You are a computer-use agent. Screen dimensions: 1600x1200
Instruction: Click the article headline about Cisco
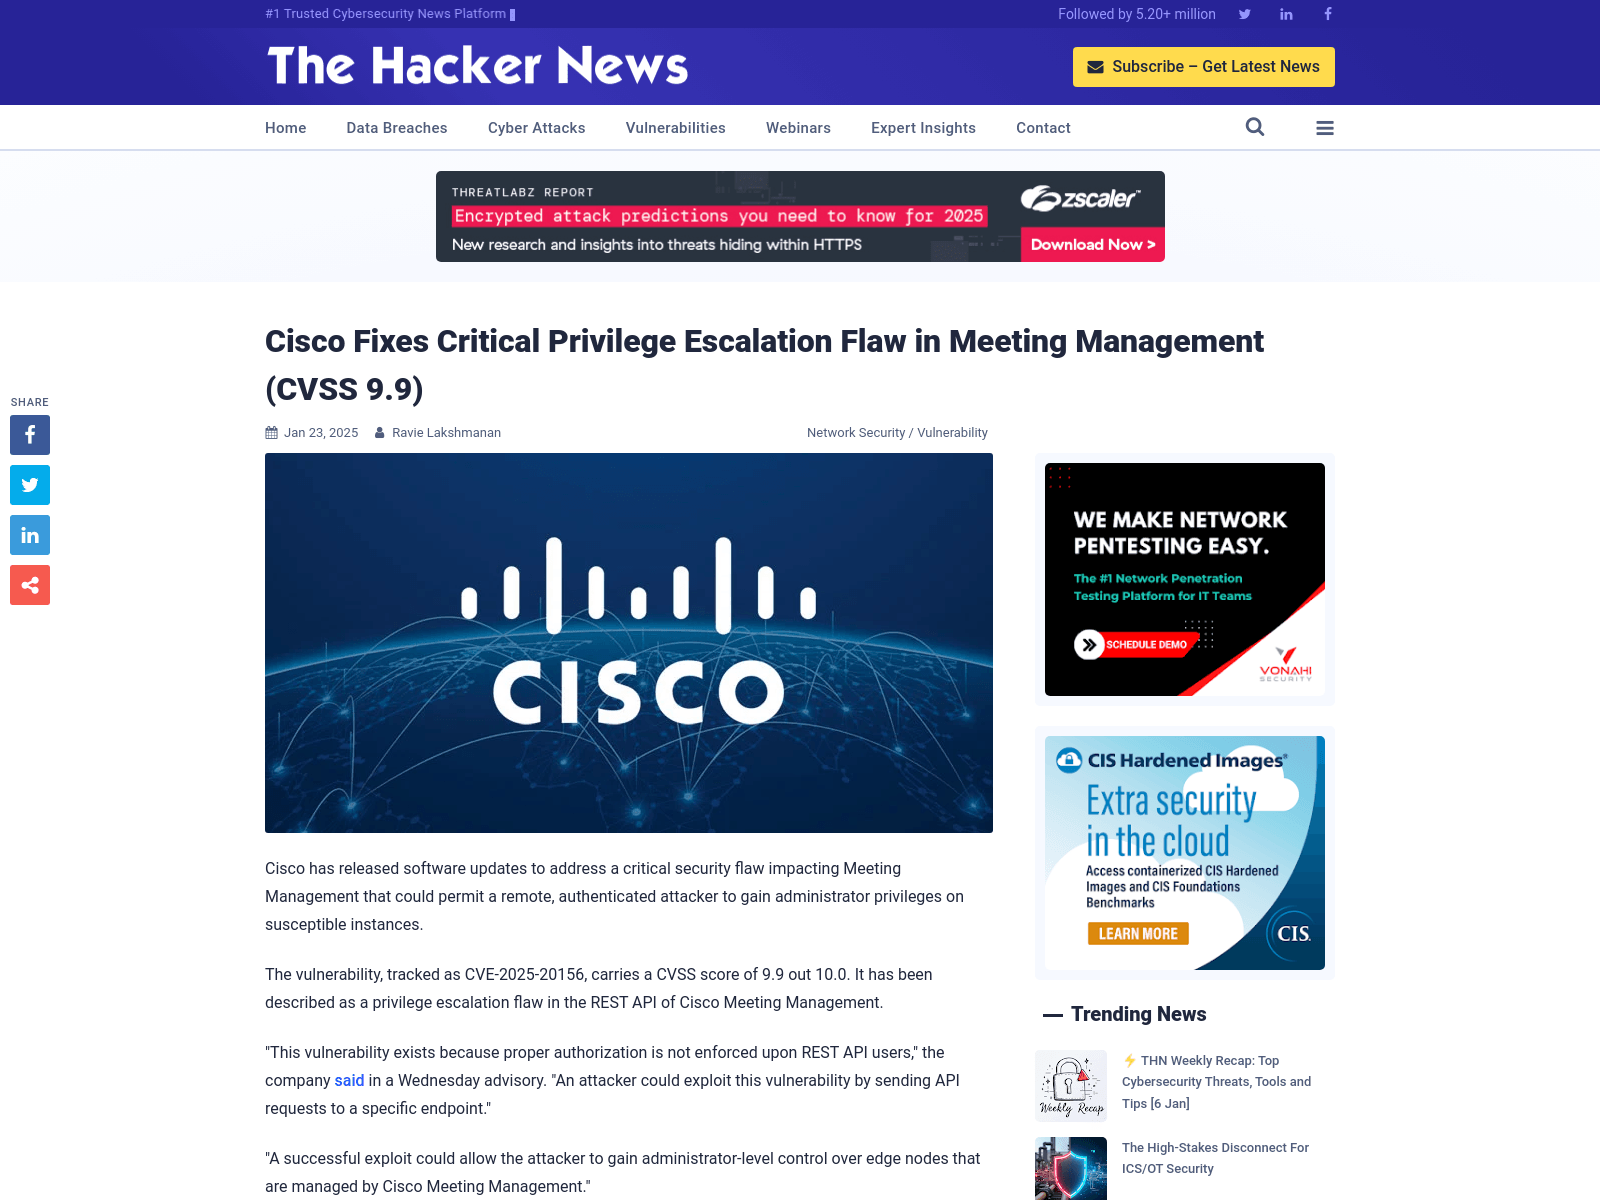point(764,365)
